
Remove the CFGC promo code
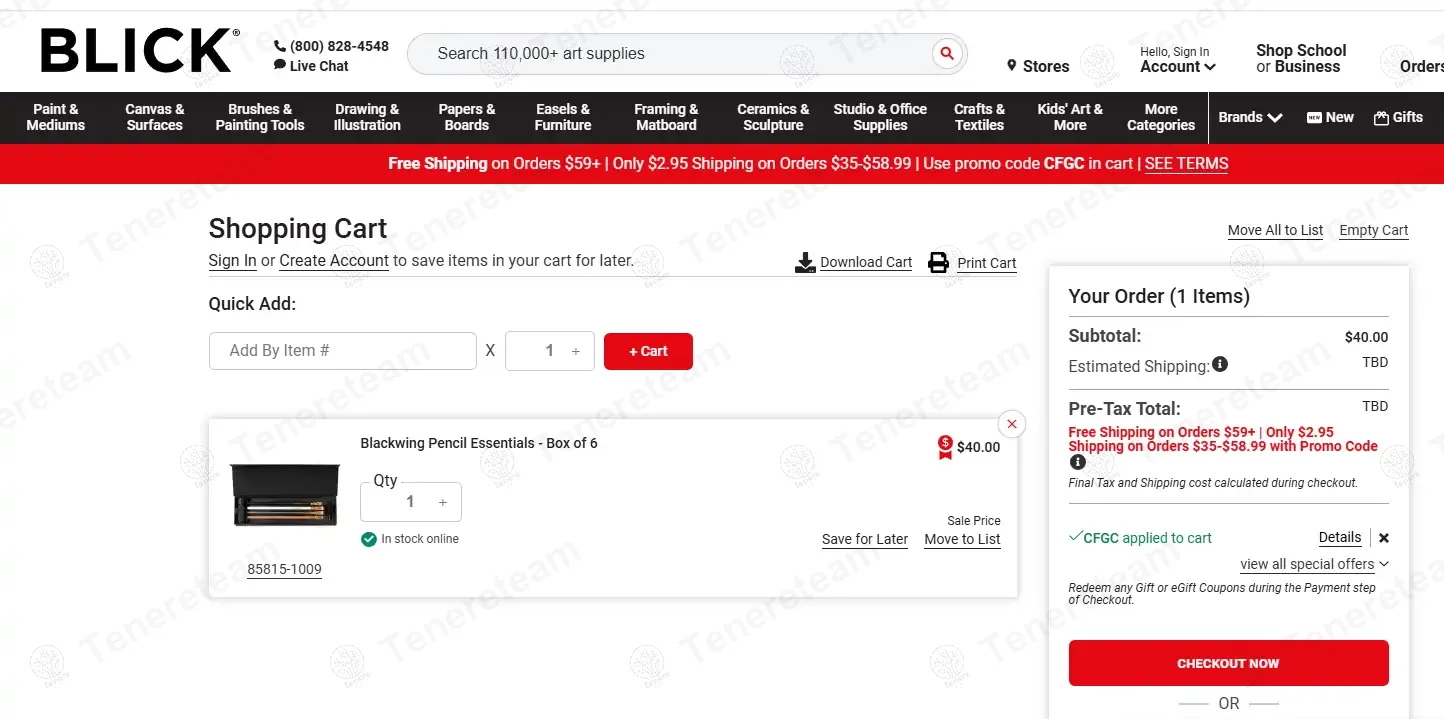(1384, 538)
